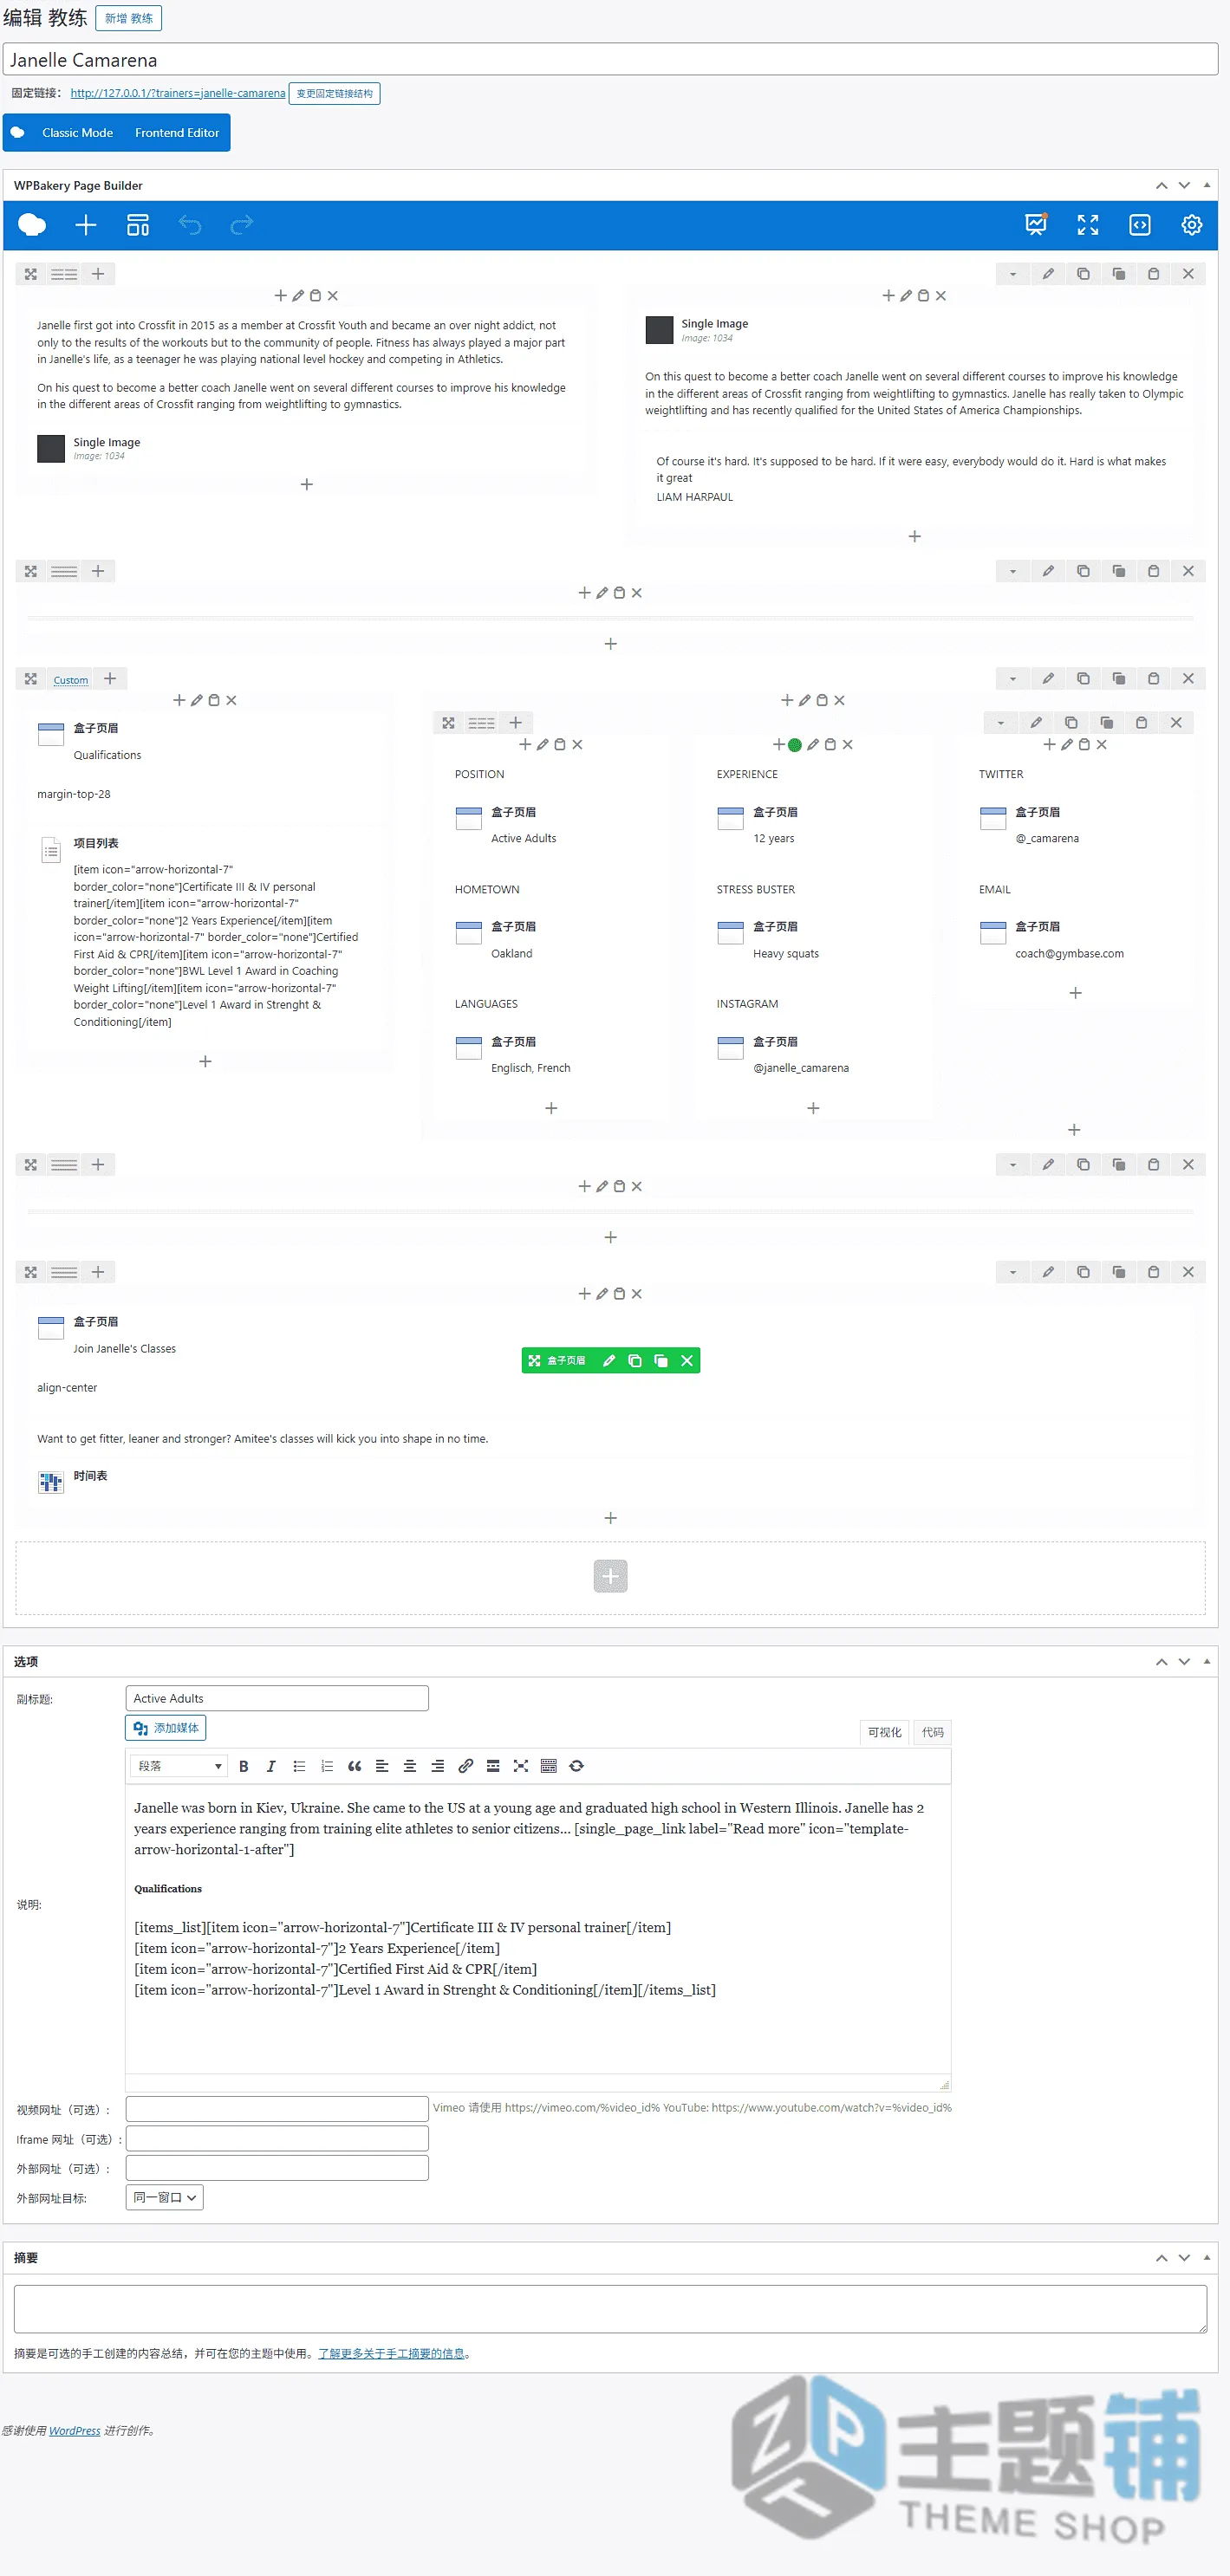
Task: Add new element from the blue toolbar
Action: point(86,225)
